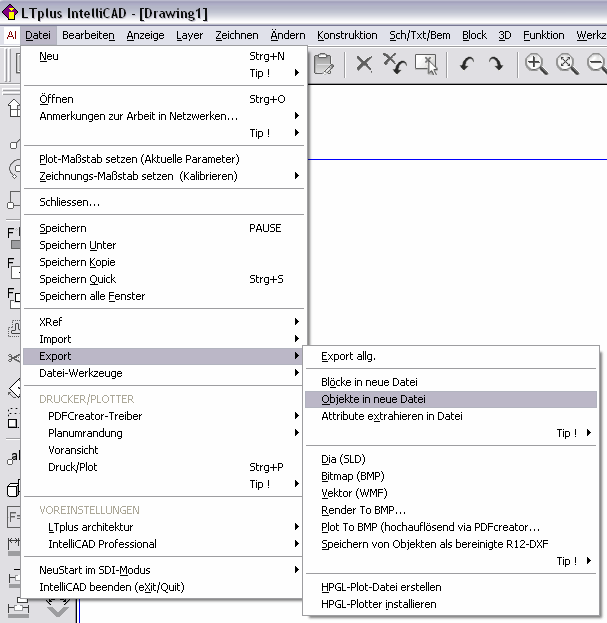
Task: Click the LTplus IntelliCAD title bar app icon
Action: tap(10, 12)
